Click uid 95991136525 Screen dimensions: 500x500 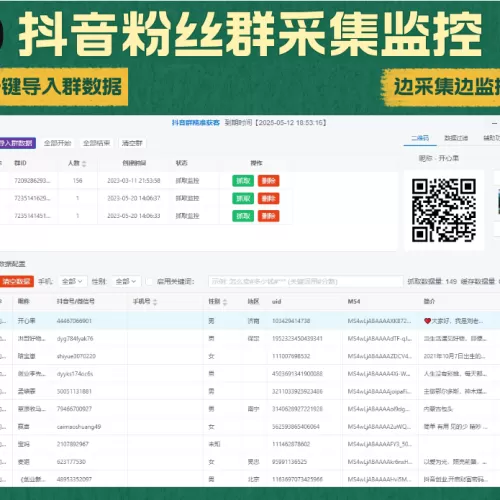click(x=289, y=462)
